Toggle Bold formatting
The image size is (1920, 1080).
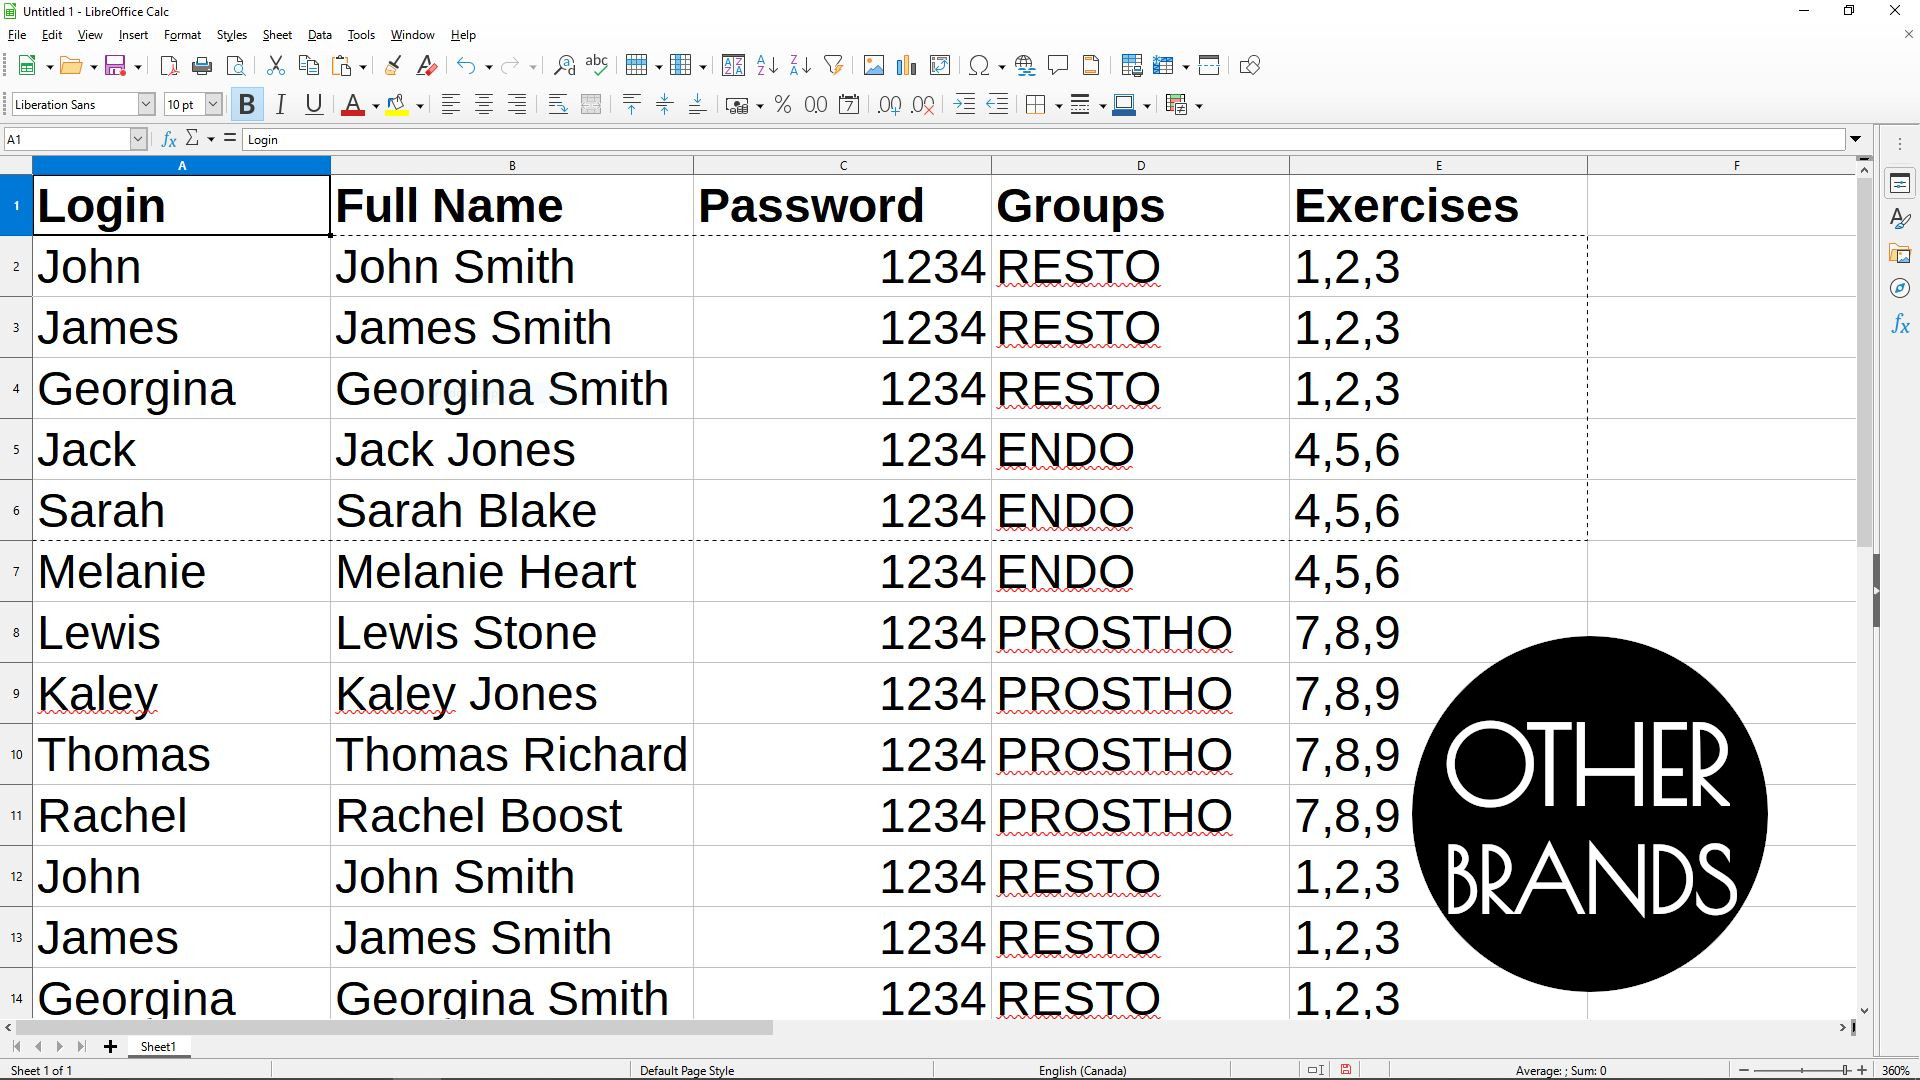click(247, 105)
